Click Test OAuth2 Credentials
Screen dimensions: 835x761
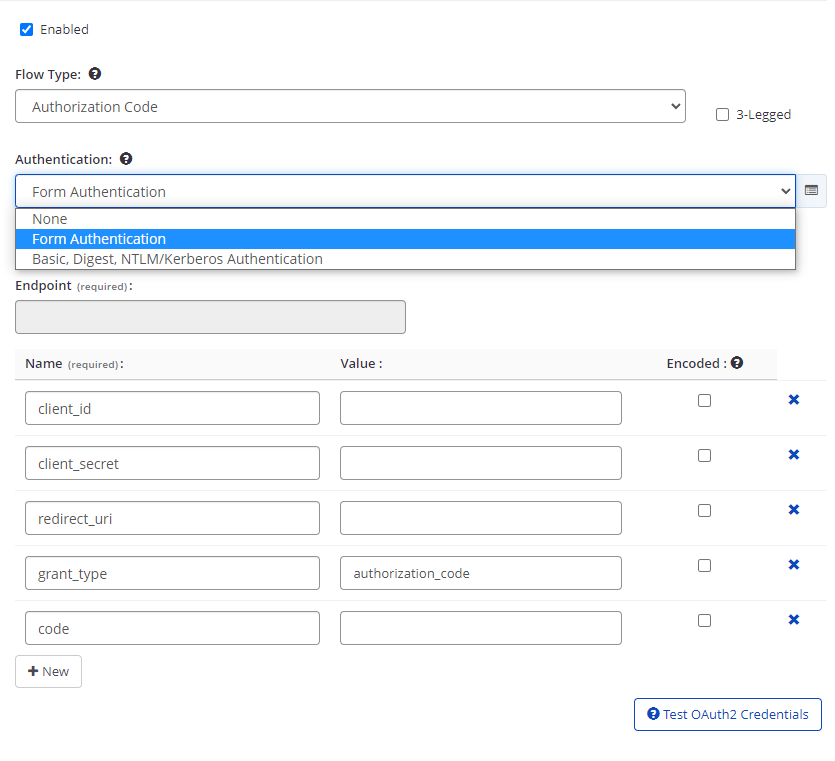pyautogui.click(x=727, y=714)
